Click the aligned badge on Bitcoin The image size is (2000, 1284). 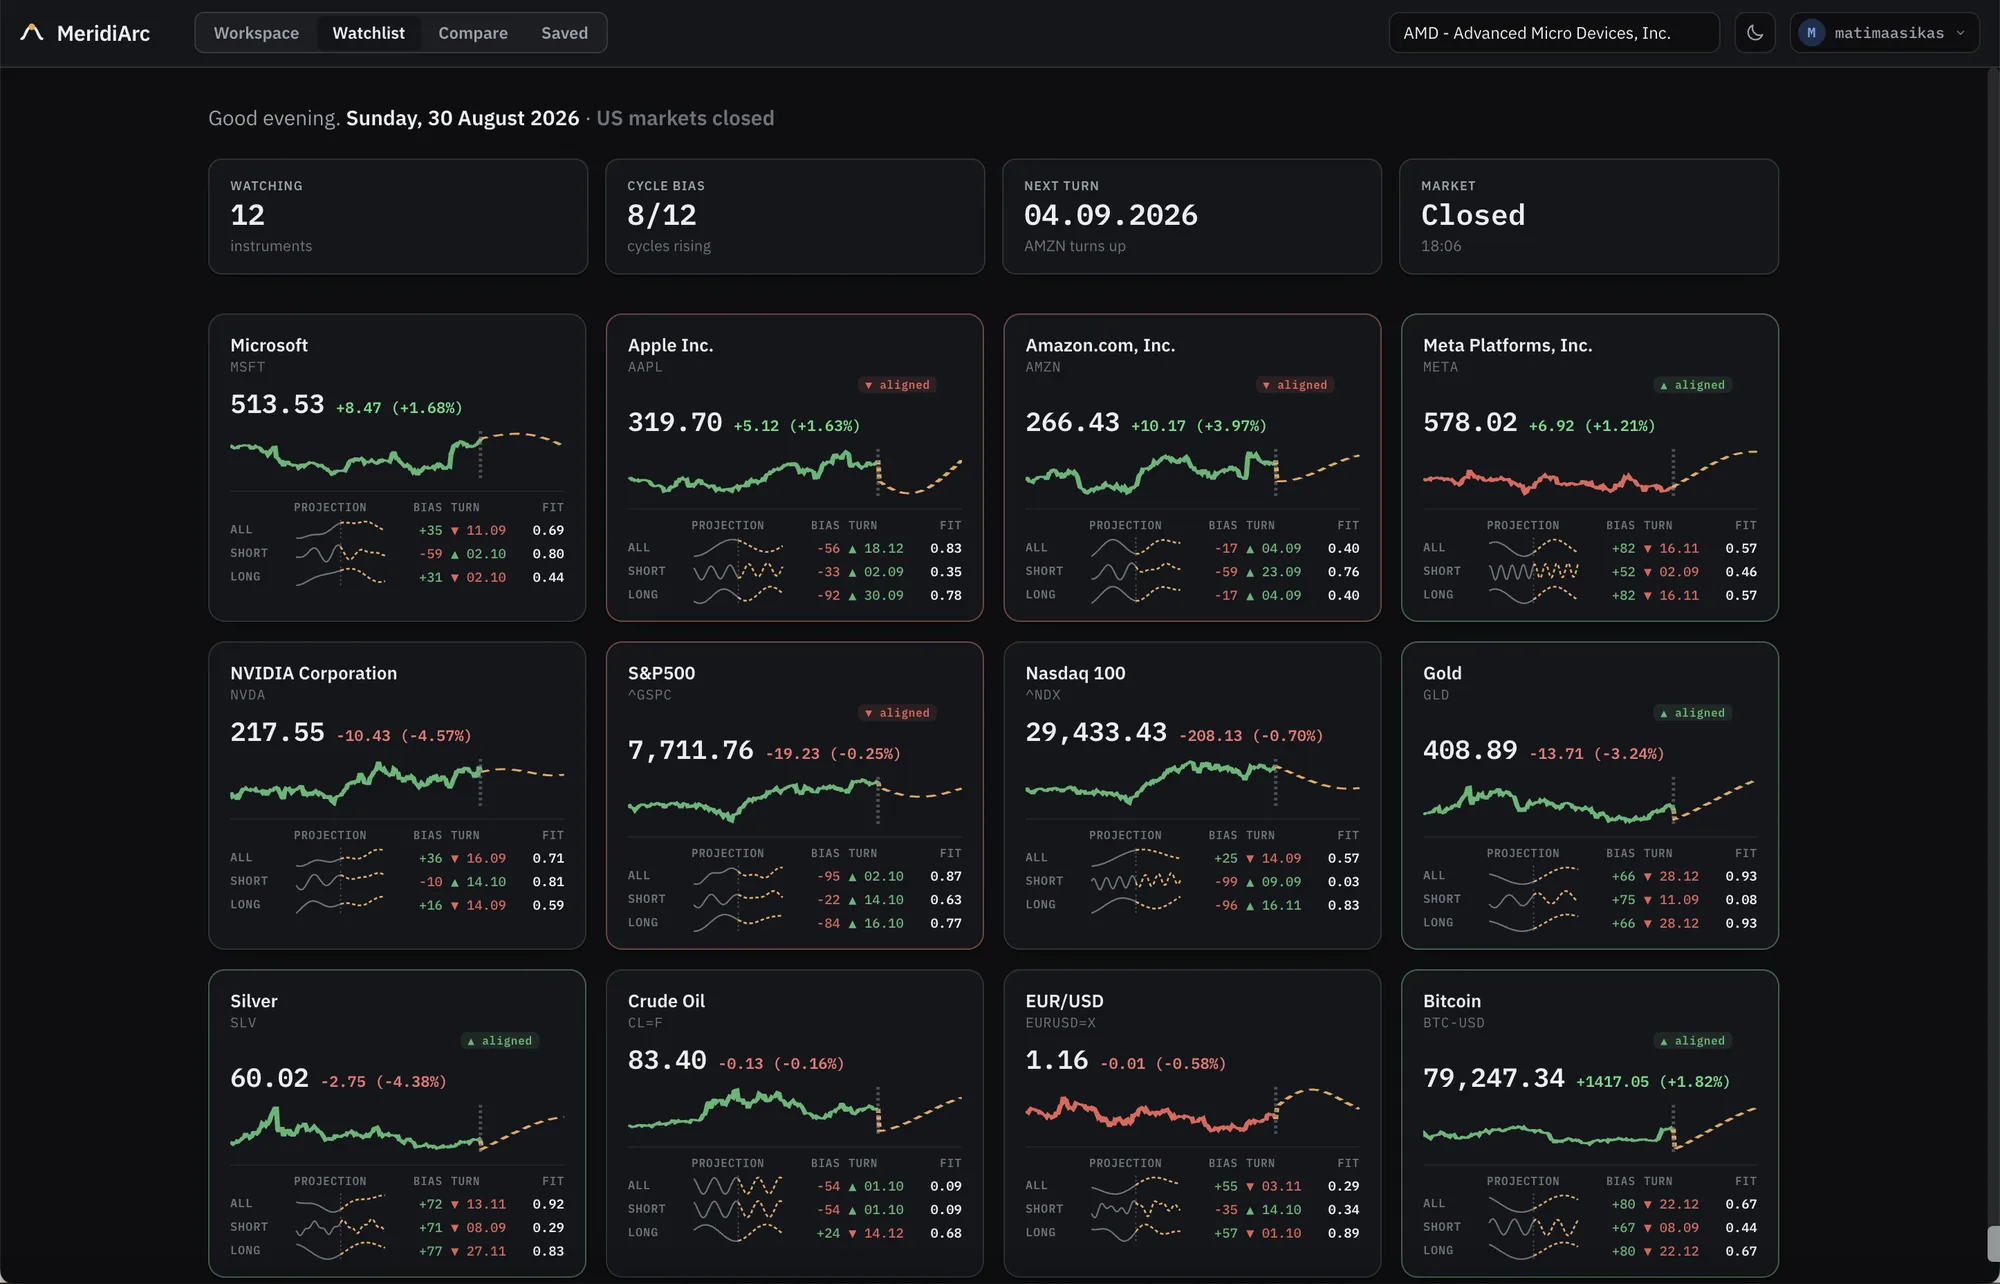[x=1692, y=1041]
